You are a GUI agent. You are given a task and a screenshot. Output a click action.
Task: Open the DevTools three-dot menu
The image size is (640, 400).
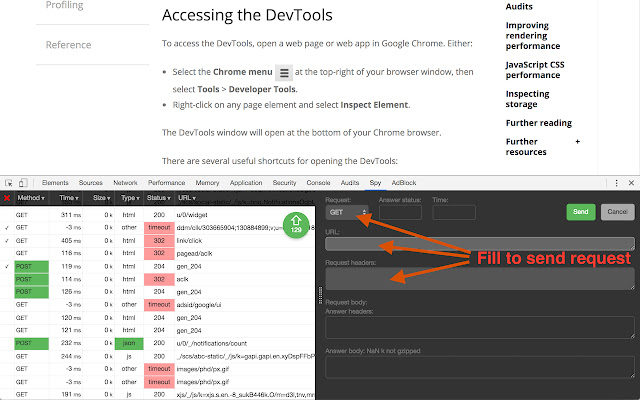pyautogui.click(x=616, y=183)
